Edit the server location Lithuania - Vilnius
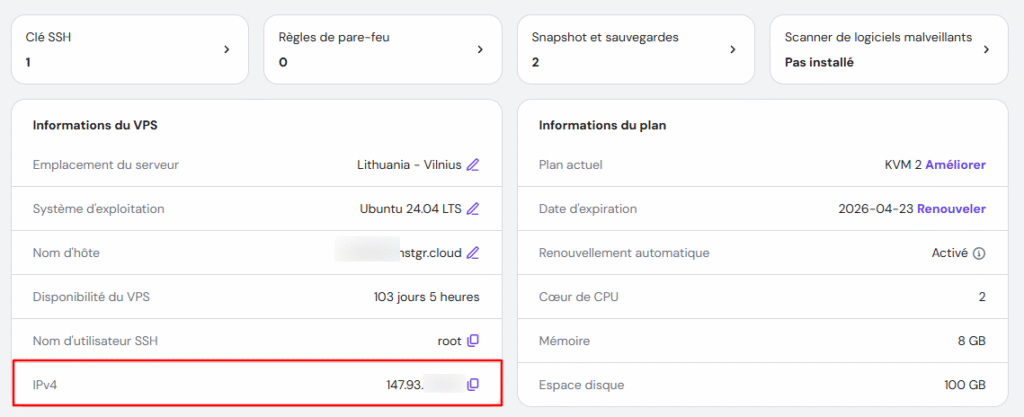 click(473, 165)
